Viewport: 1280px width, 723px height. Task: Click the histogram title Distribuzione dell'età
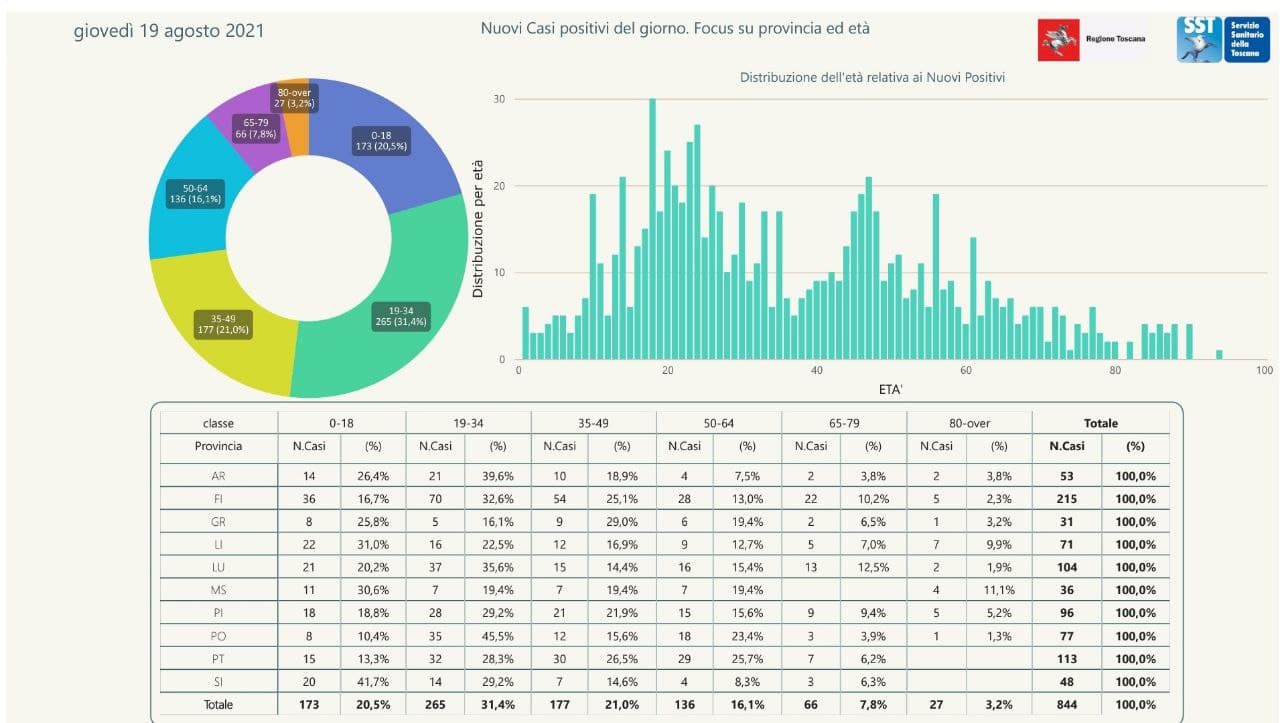pyautogui.click(x=872, y=77)
